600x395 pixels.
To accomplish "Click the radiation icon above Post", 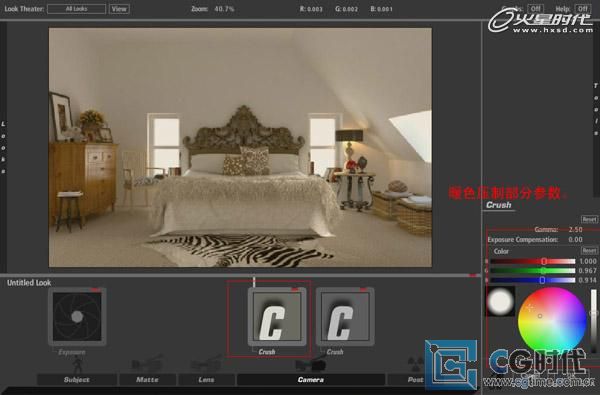I will (415, 364).
